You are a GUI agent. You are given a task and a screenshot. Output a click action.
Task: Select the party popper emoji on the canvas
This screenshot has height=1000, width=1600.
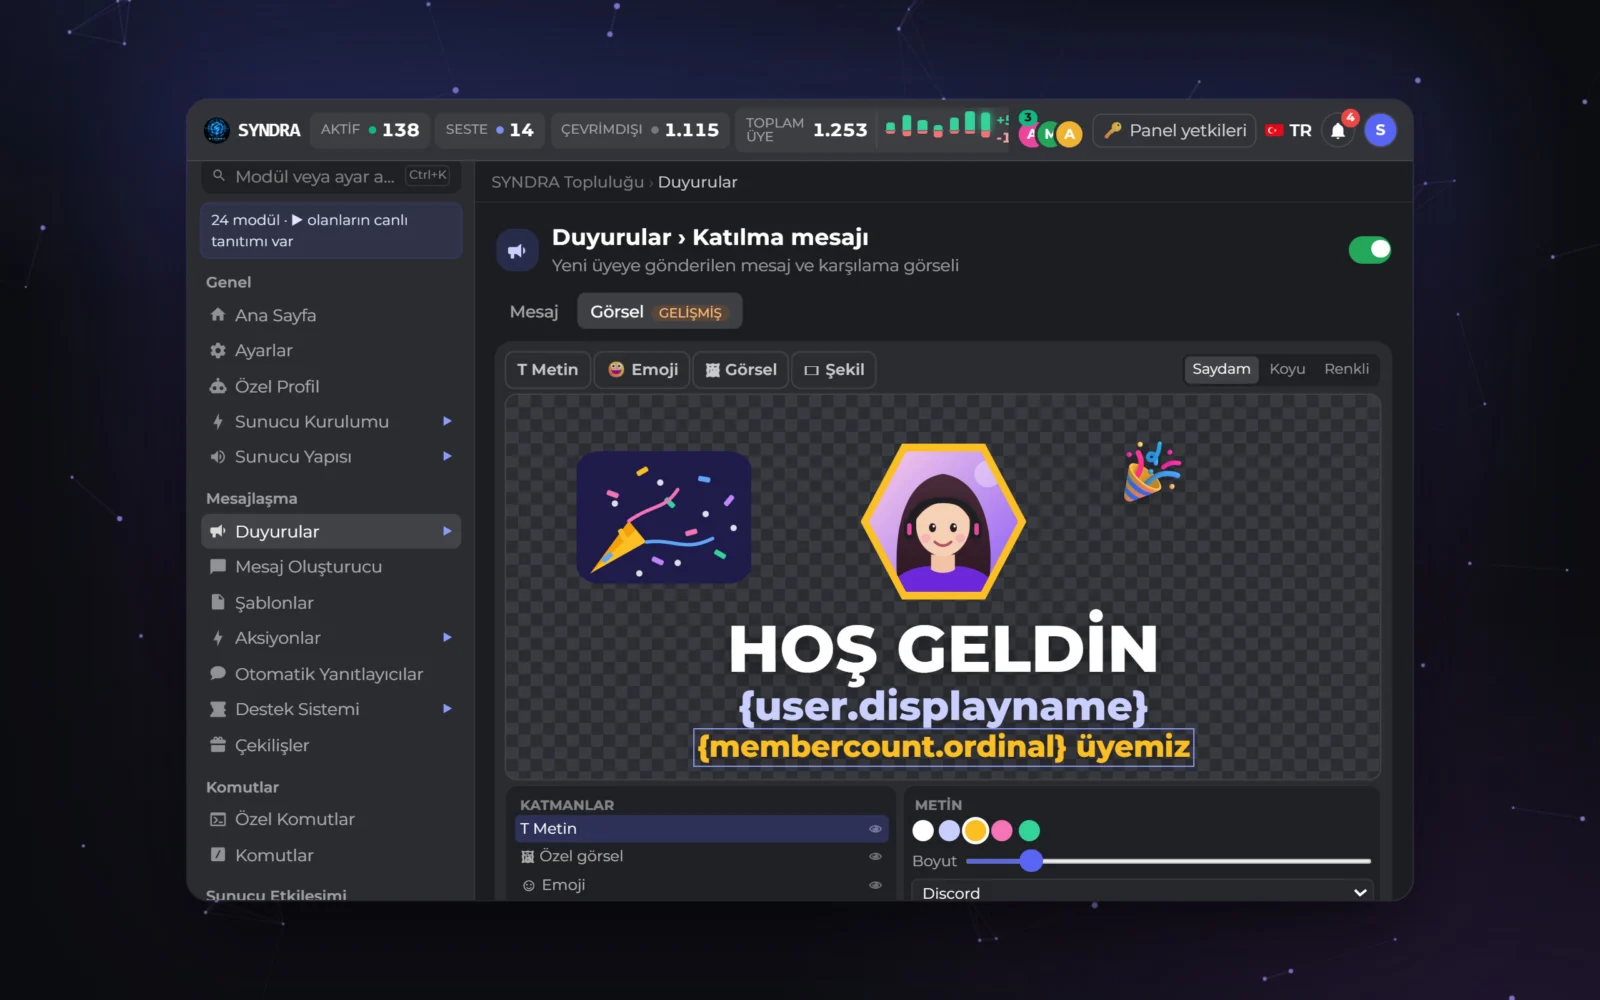pyautogui.click(x=1152, y=471)
